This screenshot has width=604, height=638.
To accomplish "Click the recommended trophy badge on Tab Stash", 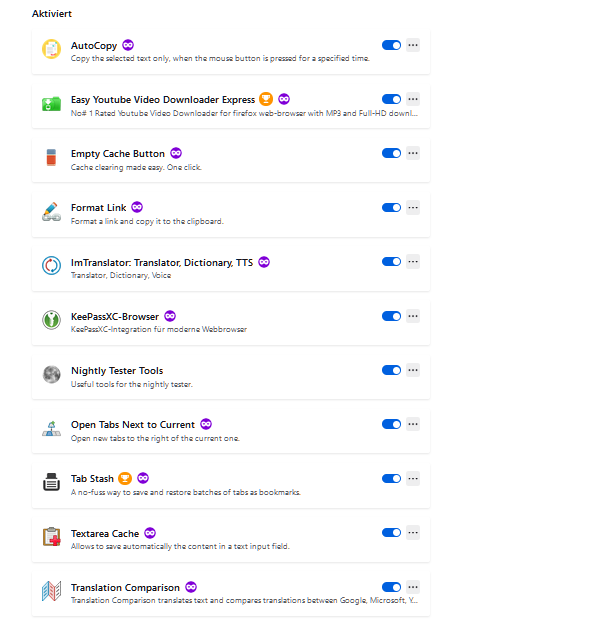I will pyautogui.click(x=125, y=478).
